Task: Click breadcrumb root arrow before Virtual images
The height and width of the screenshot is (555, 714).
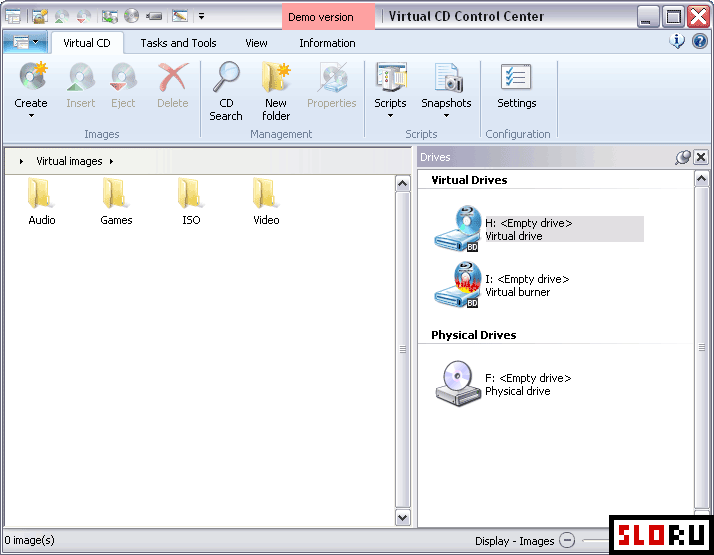Action: pyautogui.click(x=21, y=161)
